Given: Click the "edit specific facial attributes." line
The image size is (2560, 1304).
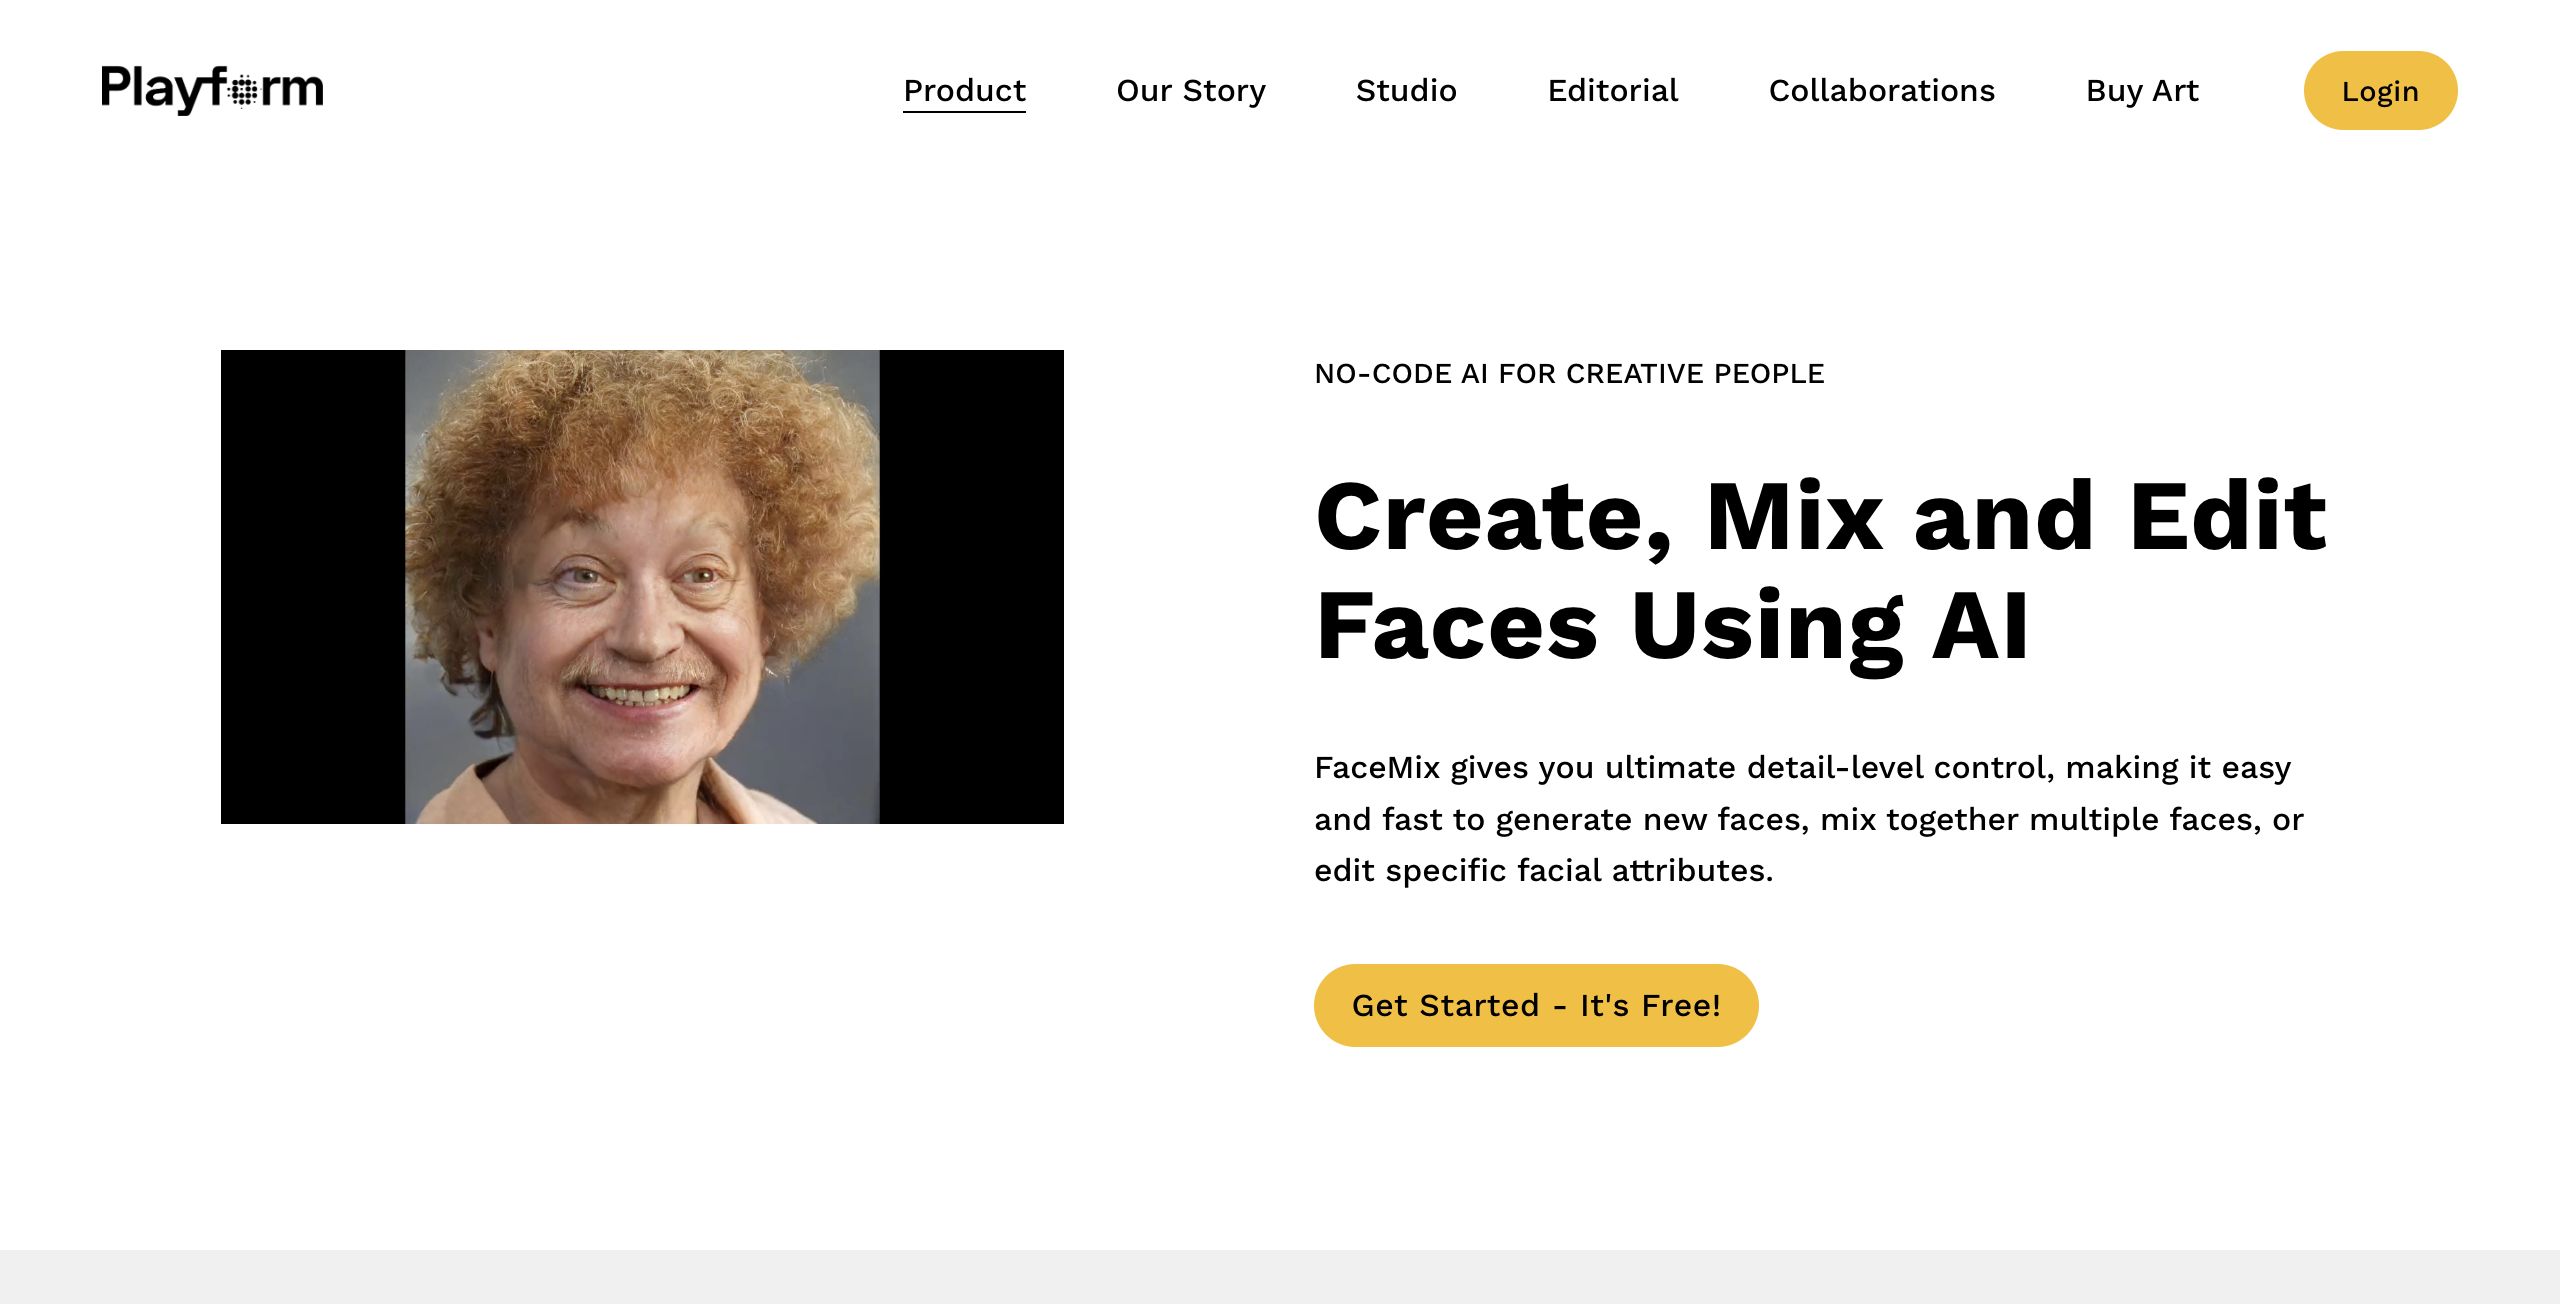Looking at the screenshot, I should coord(1543,871).
